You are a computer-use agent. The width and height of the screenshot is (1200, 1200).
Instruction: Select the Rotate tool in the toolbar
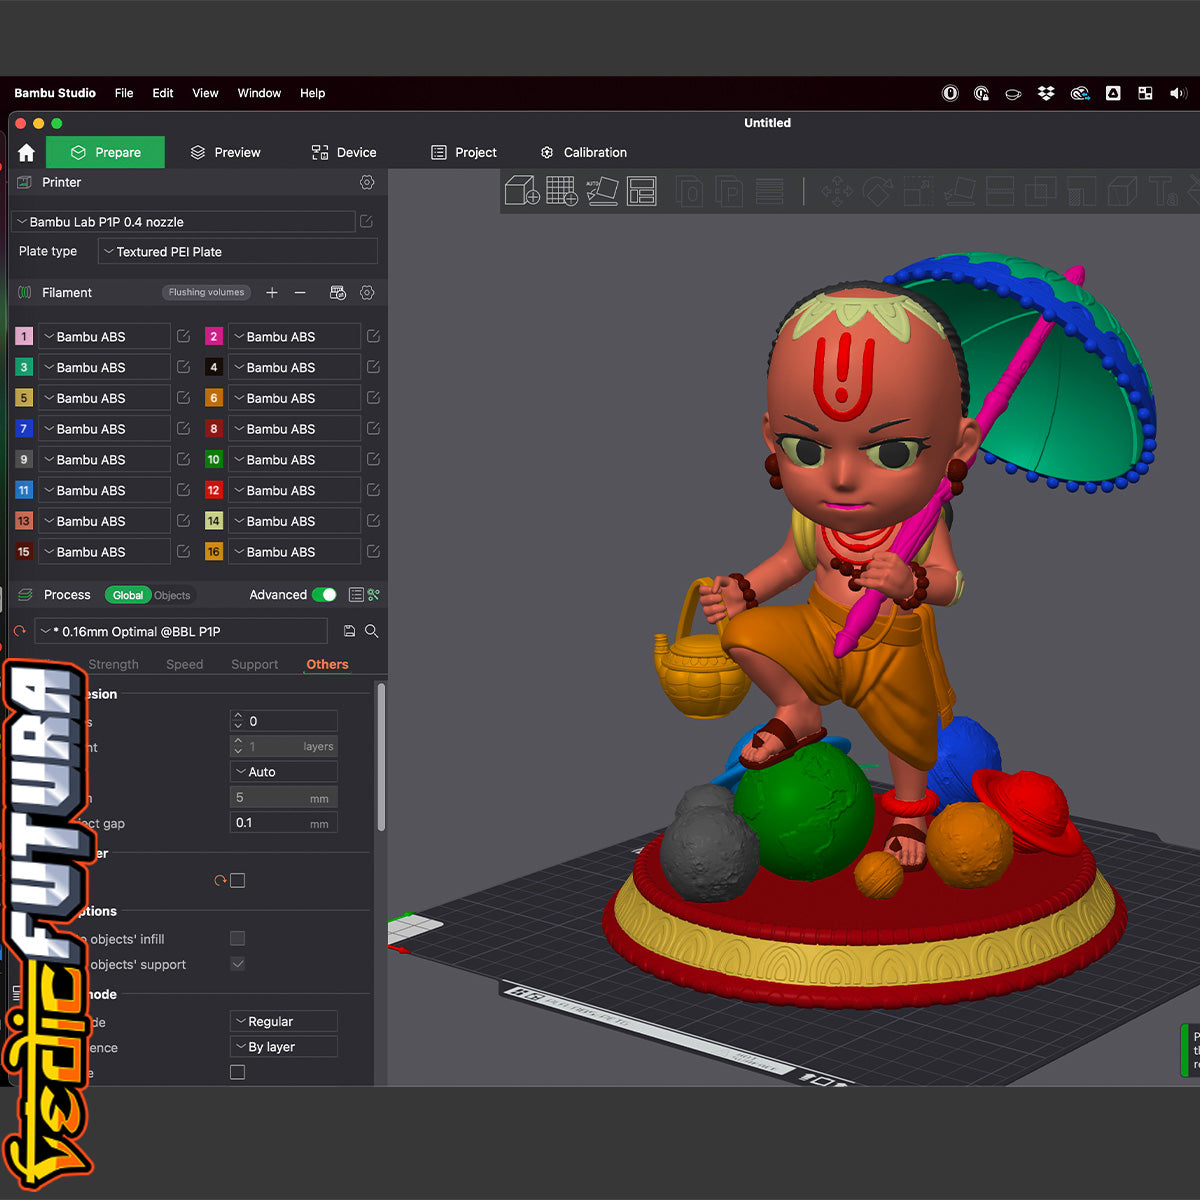(877, 191)
